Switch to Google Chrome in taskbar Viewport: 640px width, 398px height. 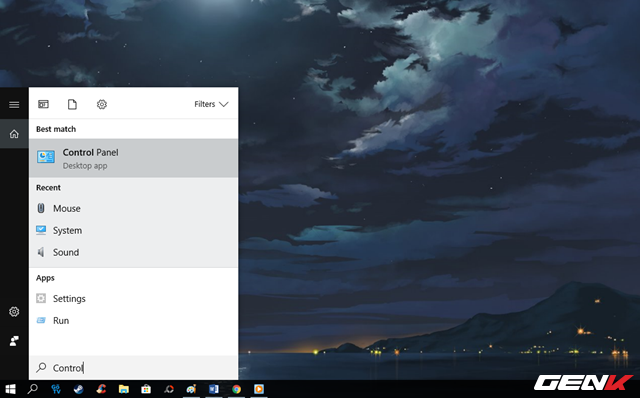pos(236,389)
